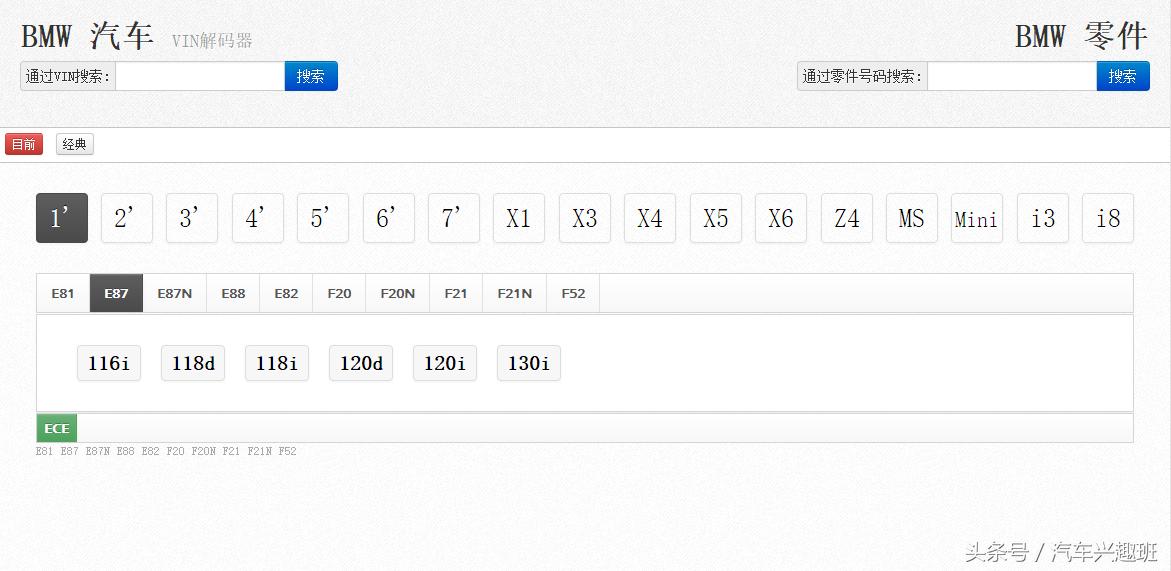Choose the 2' series button
This screenshot has width=1171, height=571.
point(127,218)
